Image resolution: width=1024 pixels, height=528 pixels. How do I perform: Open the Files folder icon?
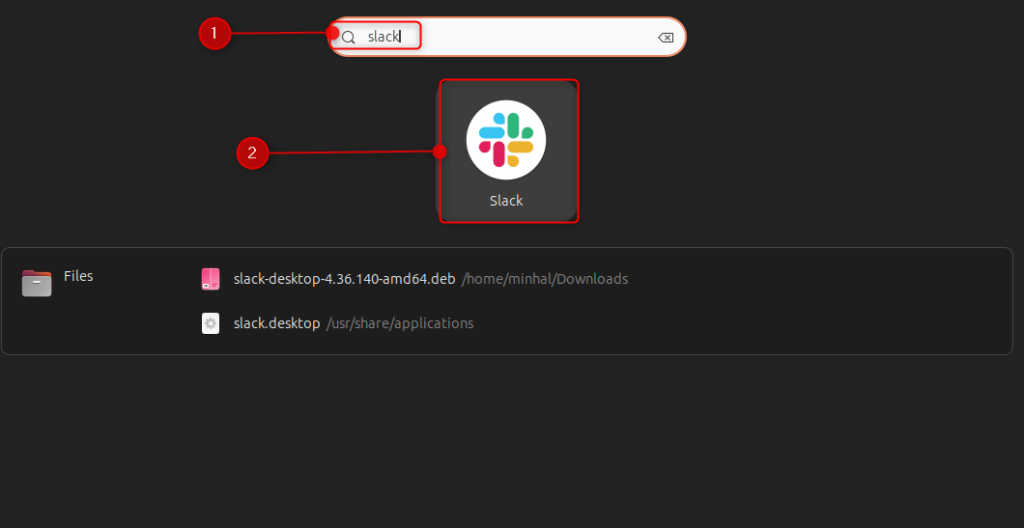pyautogui.click(x=37, y=283)
